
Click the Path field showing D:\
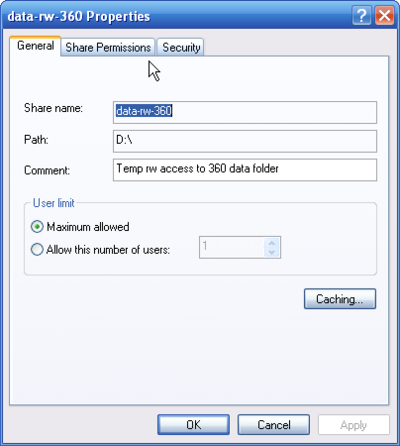(245, 141)
